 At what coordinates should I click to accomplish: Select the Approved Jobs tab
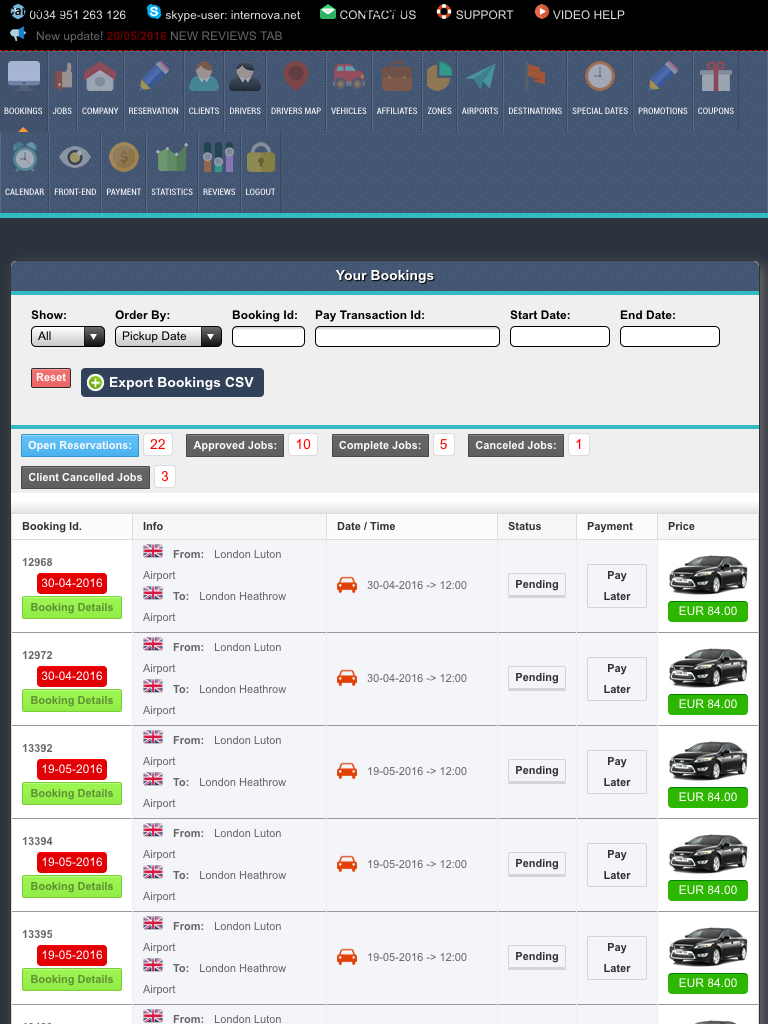coord(235,445)
